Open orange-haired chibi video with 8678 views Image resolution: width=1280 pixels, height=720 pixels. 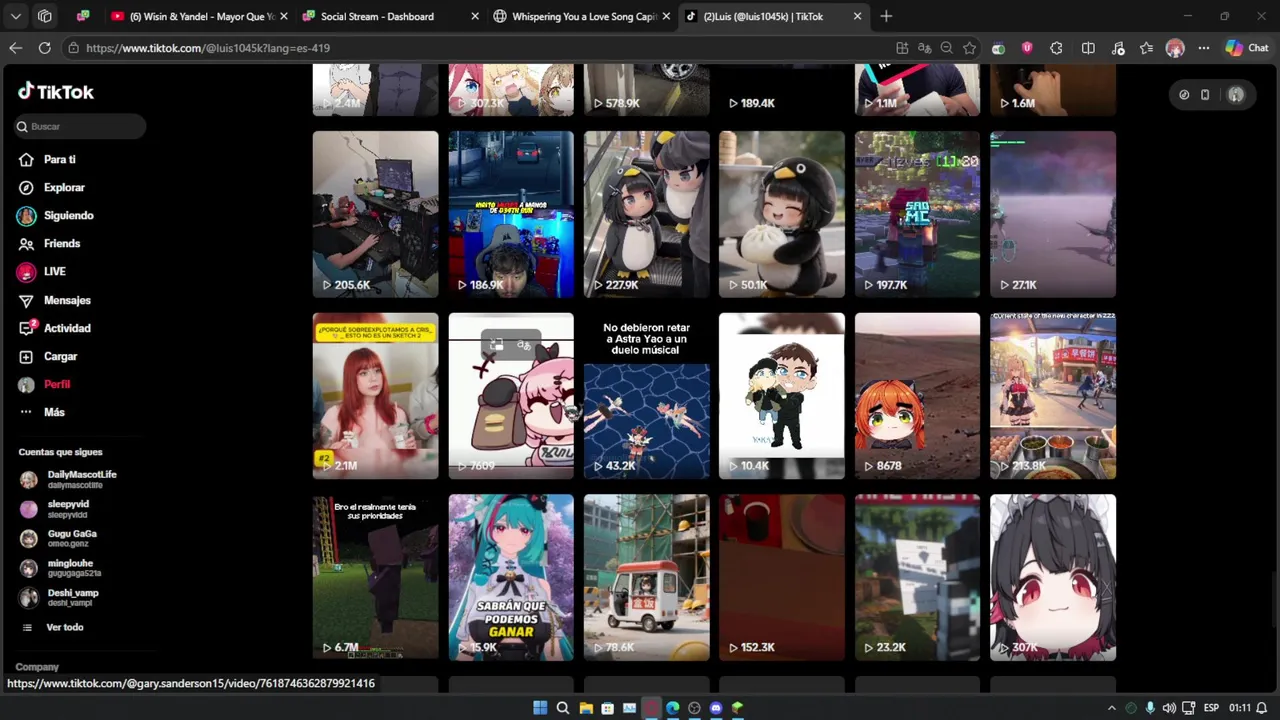917,396
